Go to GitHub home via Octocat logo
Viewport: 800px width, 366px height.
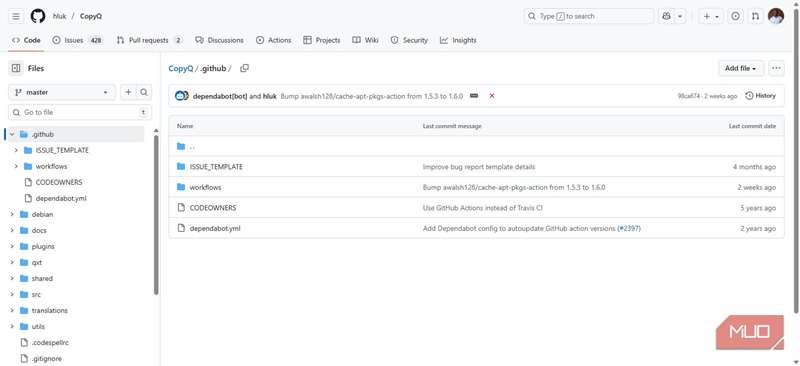[38, 16]
